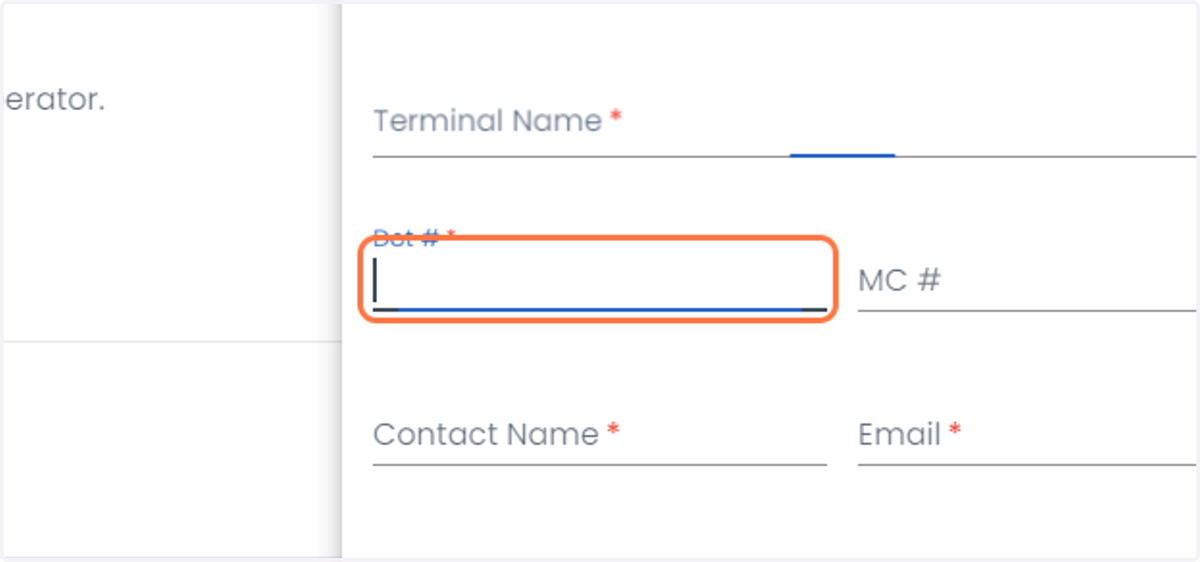Screen dimensions: 1200x562
Task: Select the MC # input field
Action: pyautogui.click(x=1027, y=281)
